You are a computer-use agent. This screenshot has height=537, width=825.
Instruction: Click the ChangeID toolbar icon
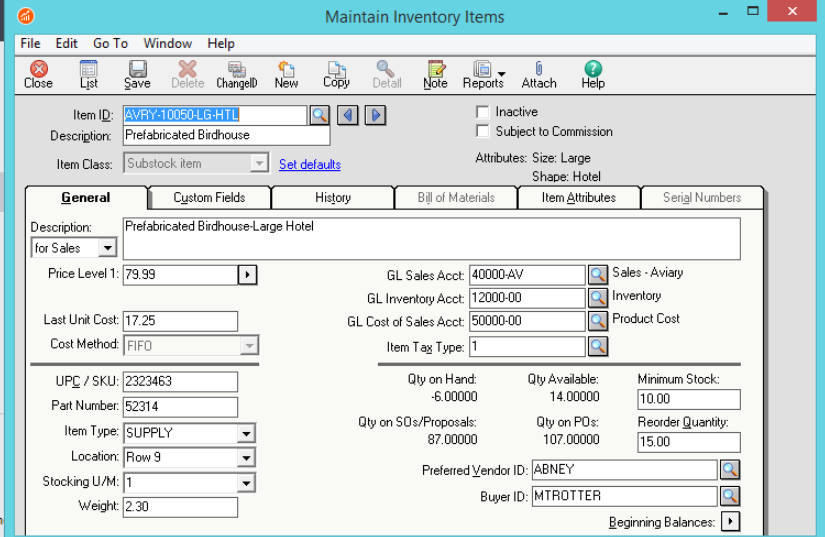coord(237,74)
